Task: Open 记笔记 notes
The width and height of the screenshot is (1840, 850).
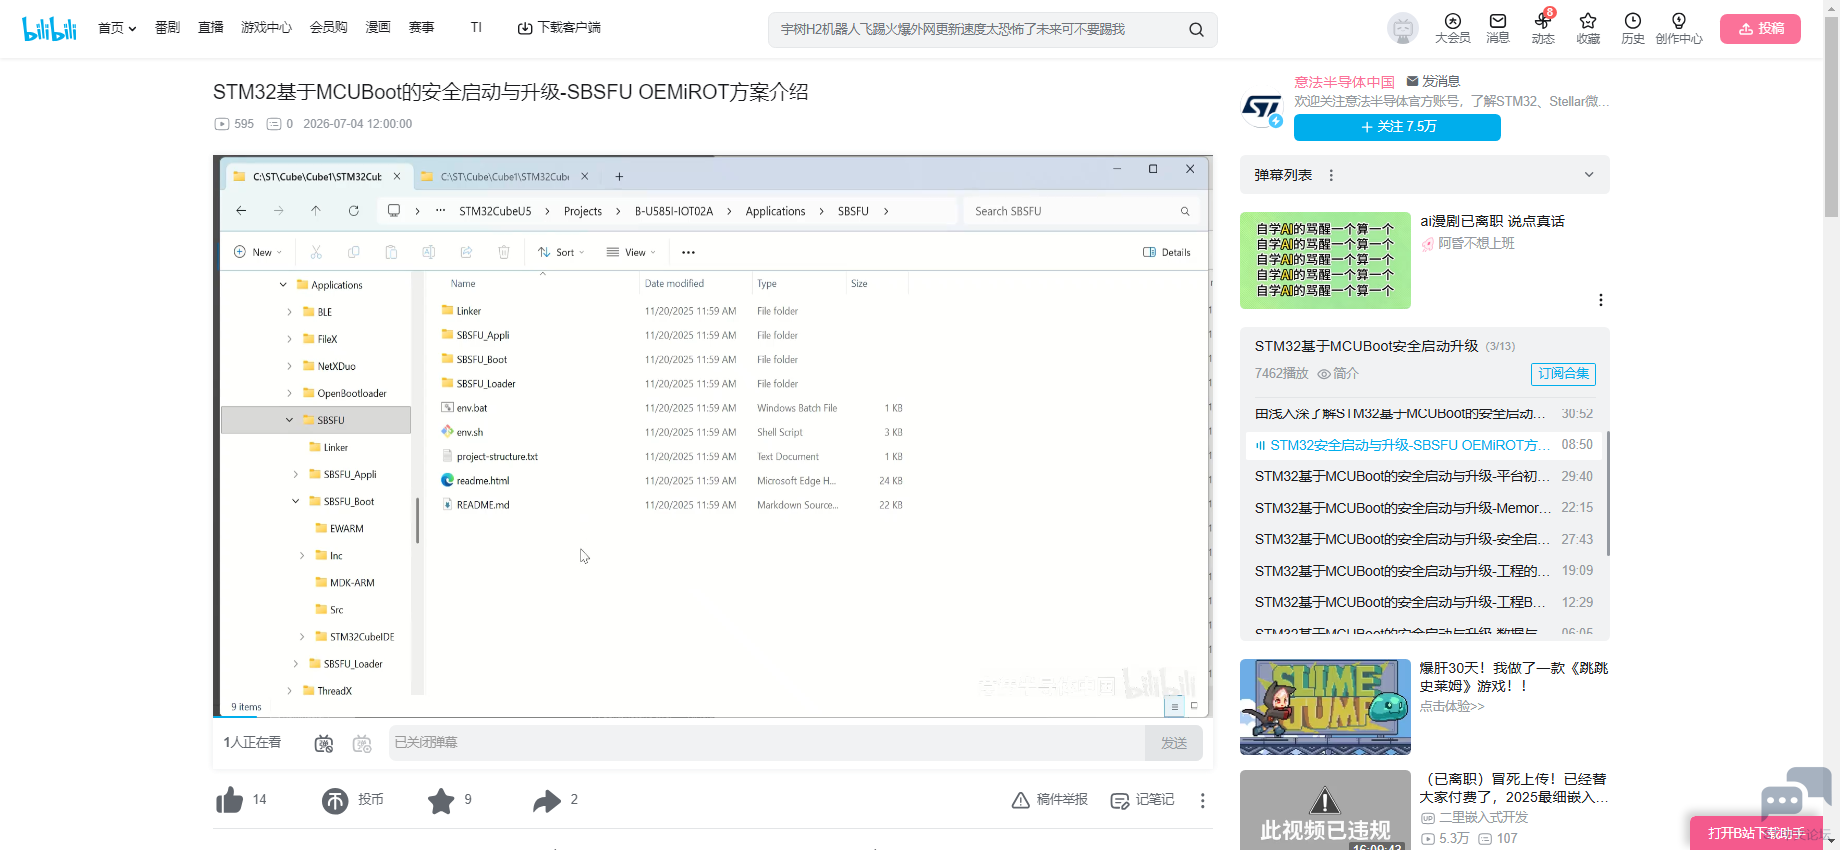Action: (x=1143, y=800)
